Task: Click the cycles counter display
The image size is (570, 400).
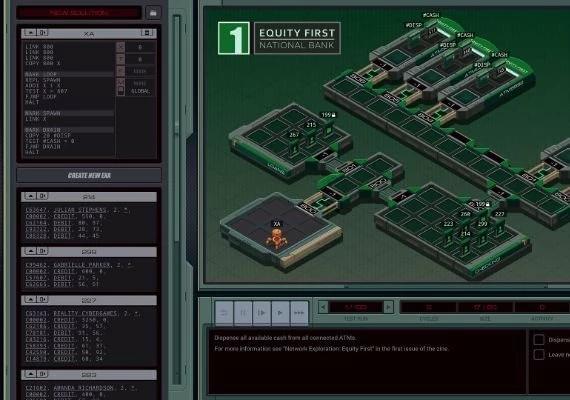Action: [429, 307]
